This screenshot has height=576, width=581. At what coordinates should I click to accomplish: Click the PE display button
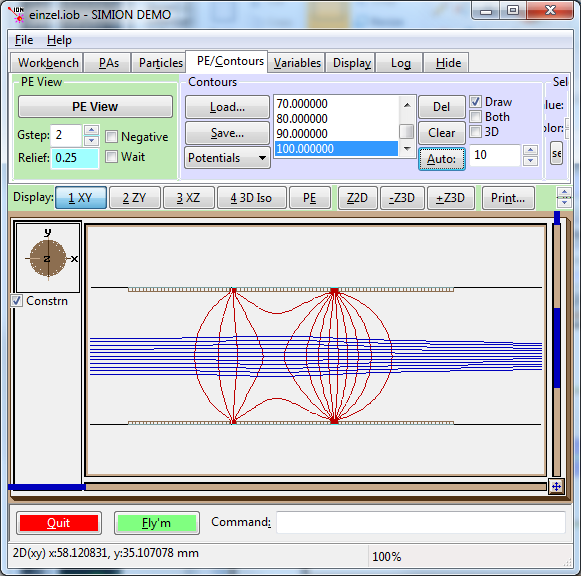310,198
